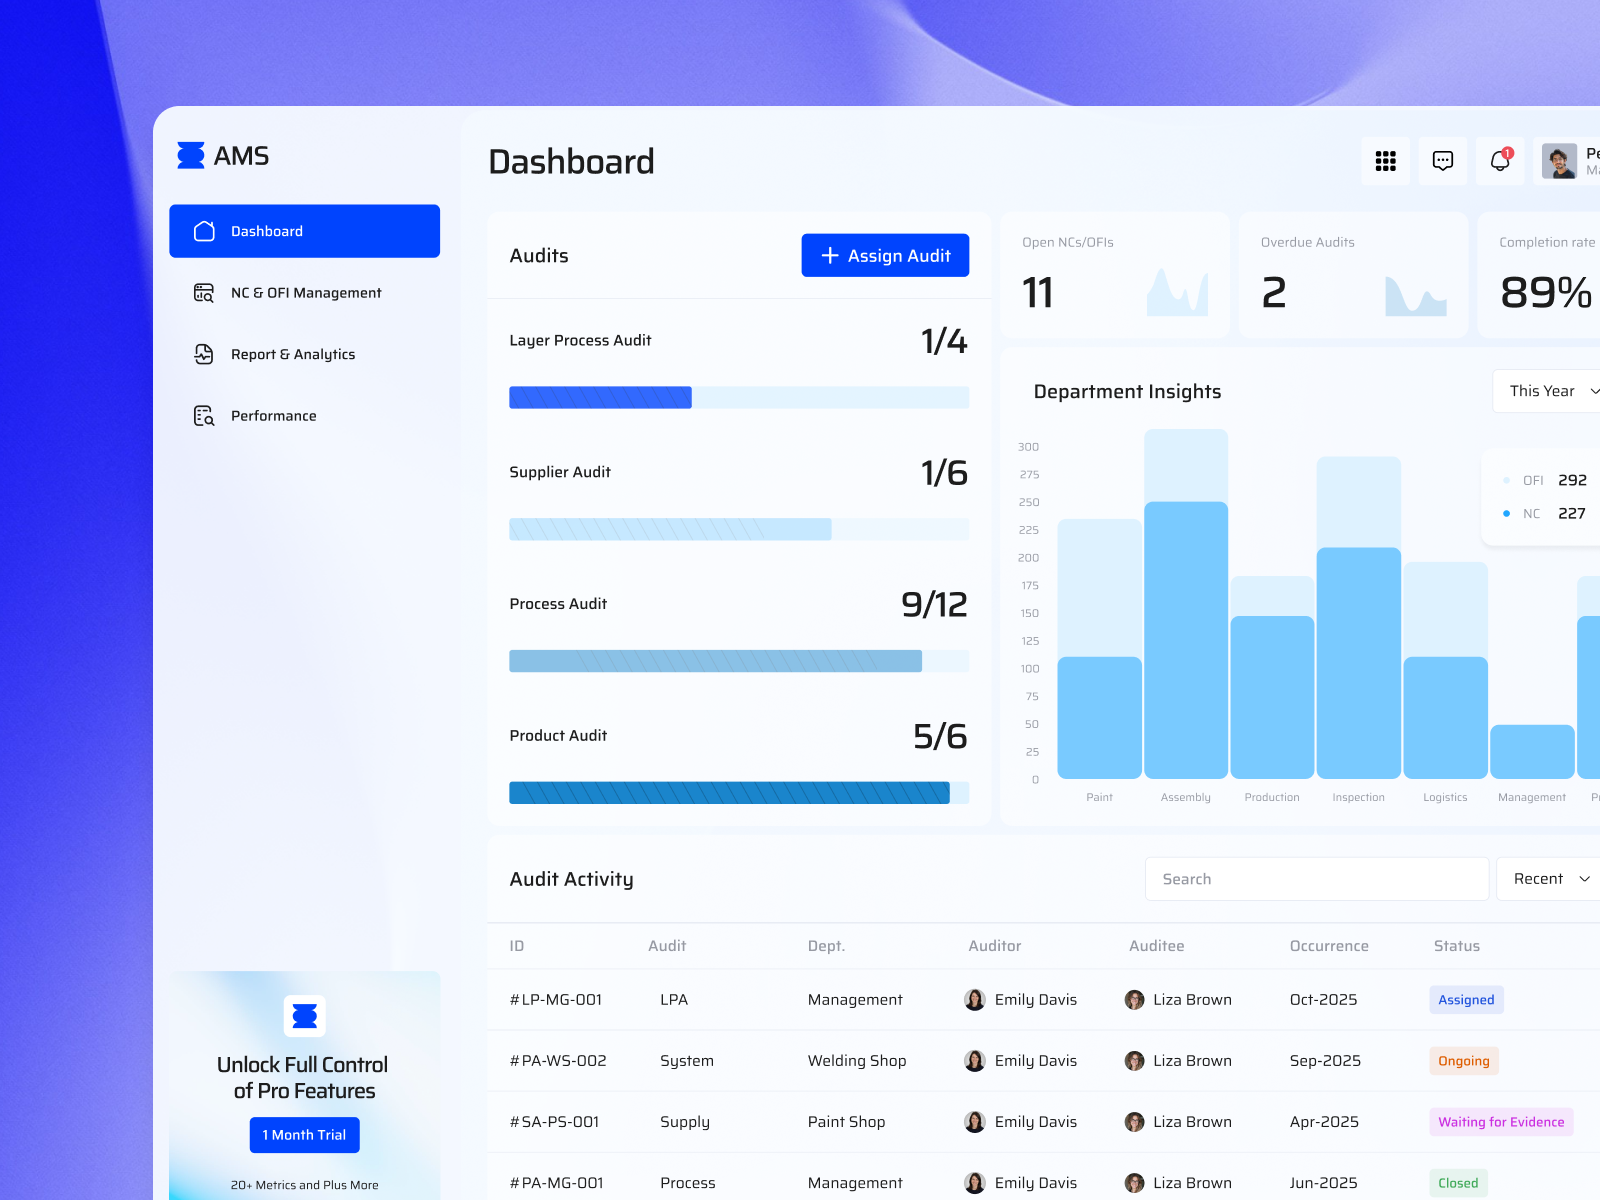Go to Report & Analytics page
Viewport: 1600px width, 1200px height.
click(x=305, y=354)
